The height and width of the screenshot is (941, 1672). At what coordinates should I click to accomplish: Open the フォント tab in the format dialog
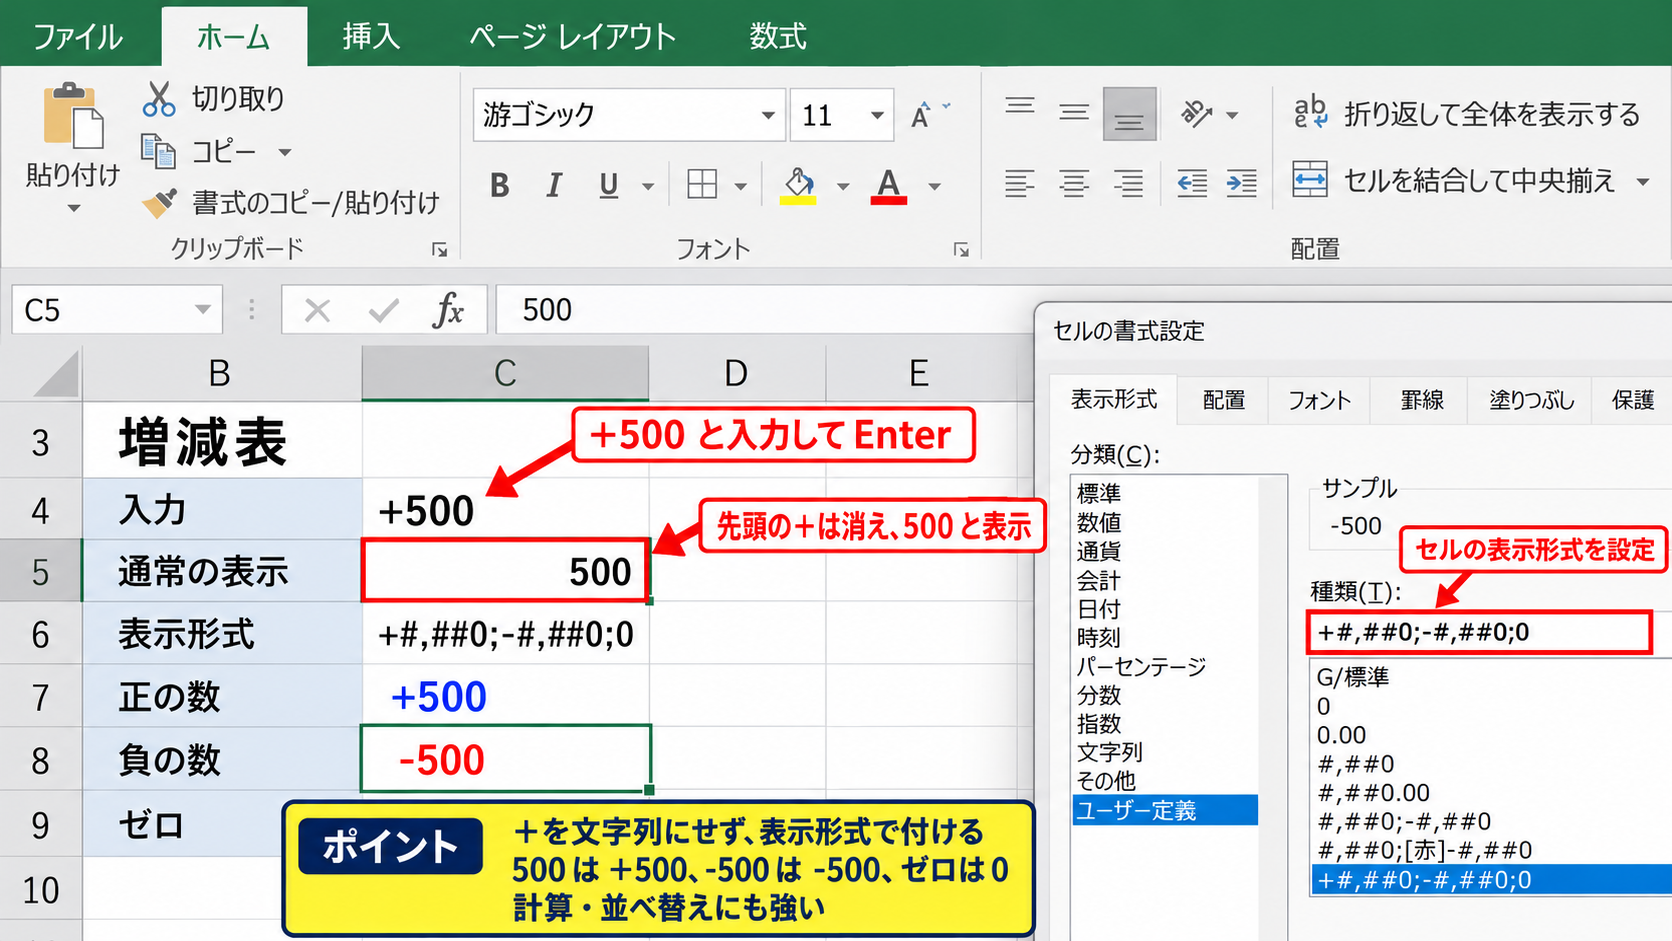pyautogui.click(x=1319, y=400)
